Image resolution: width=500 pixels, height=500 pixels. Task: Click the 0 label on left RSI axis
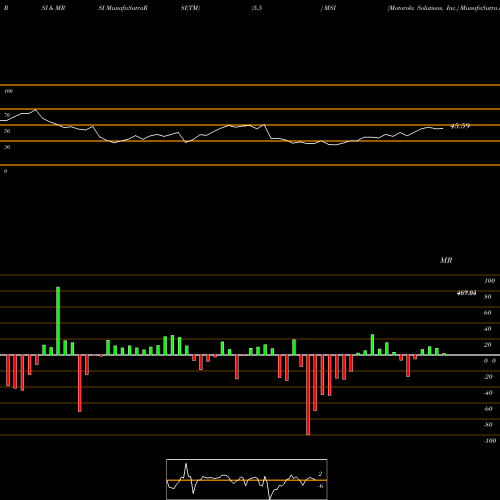coord(6,171)
